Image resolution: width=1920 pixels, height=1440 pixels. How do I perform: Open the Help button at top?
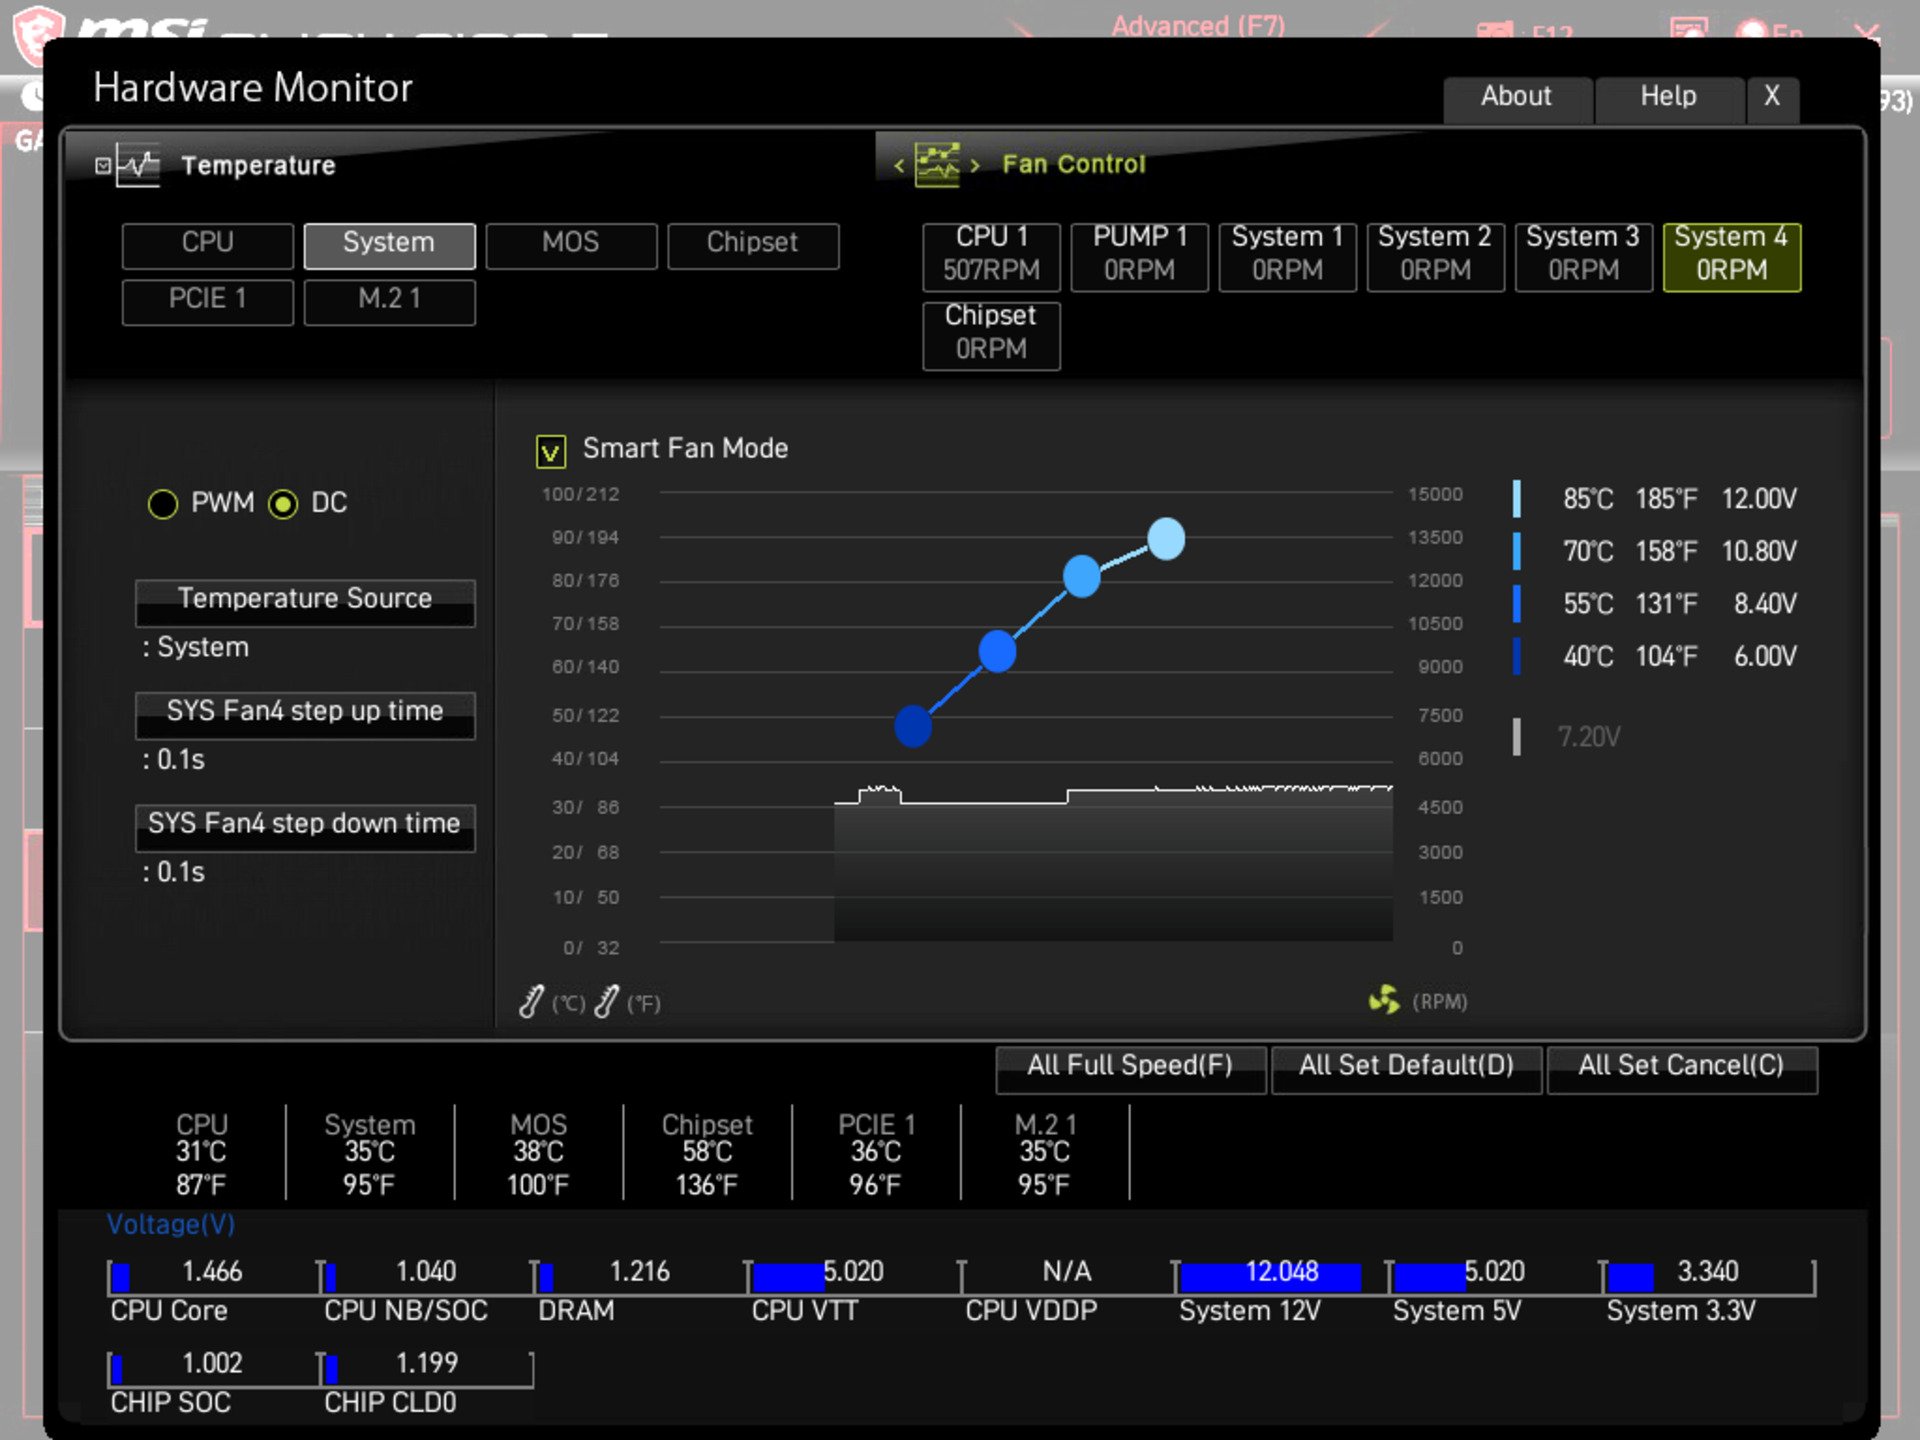1668,97
